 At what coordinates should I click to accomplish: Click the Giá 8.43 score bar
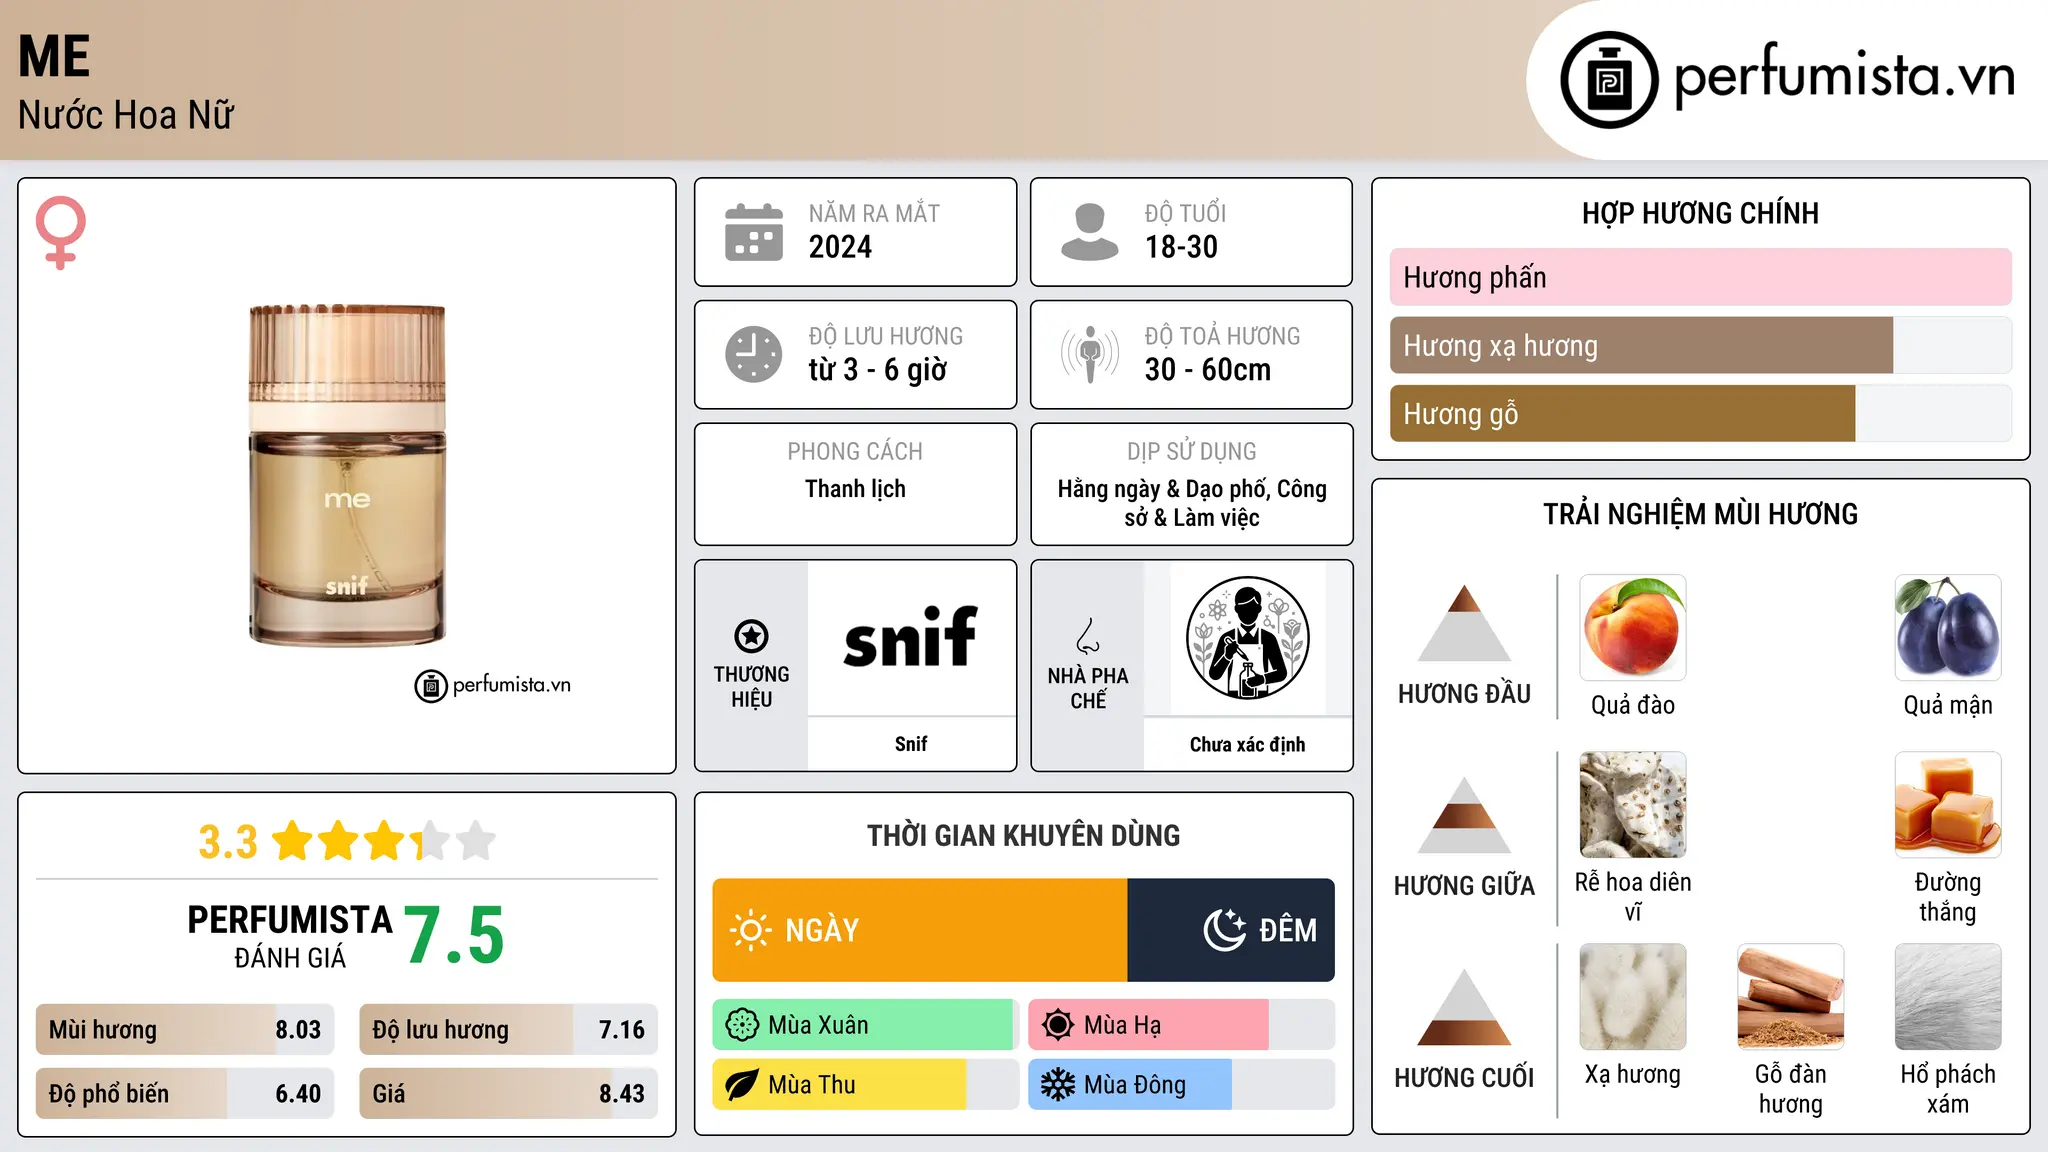point(509,1094)
